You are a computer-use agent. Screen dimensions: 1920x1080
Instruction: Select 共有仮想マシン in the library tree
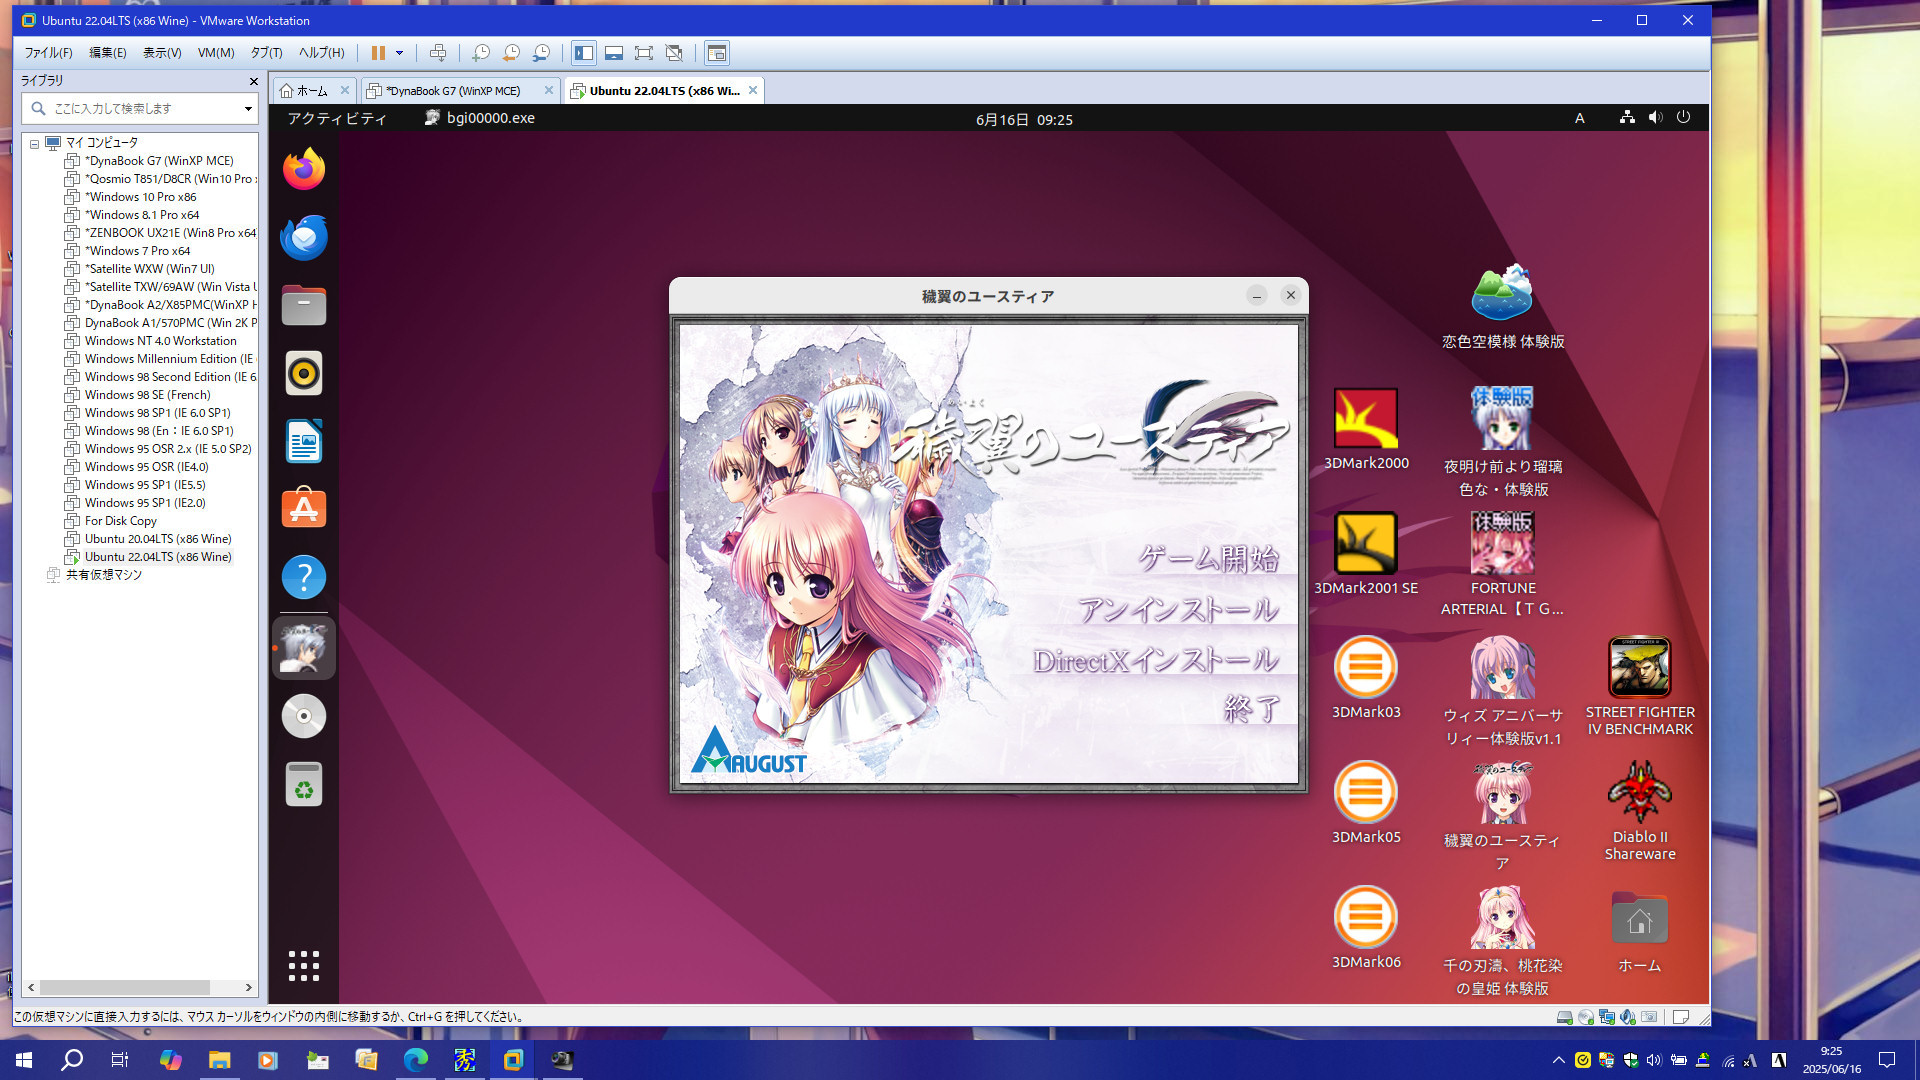(x=103, y=575)
